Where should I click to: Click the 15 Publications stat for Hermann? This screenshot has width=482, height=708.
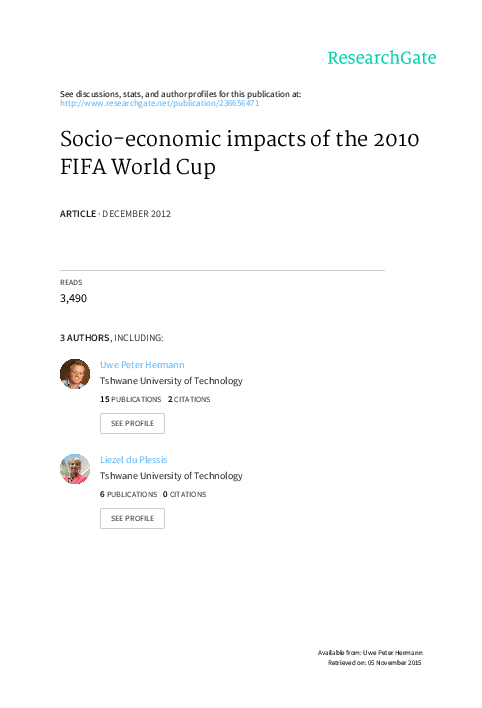coord(131,399)
